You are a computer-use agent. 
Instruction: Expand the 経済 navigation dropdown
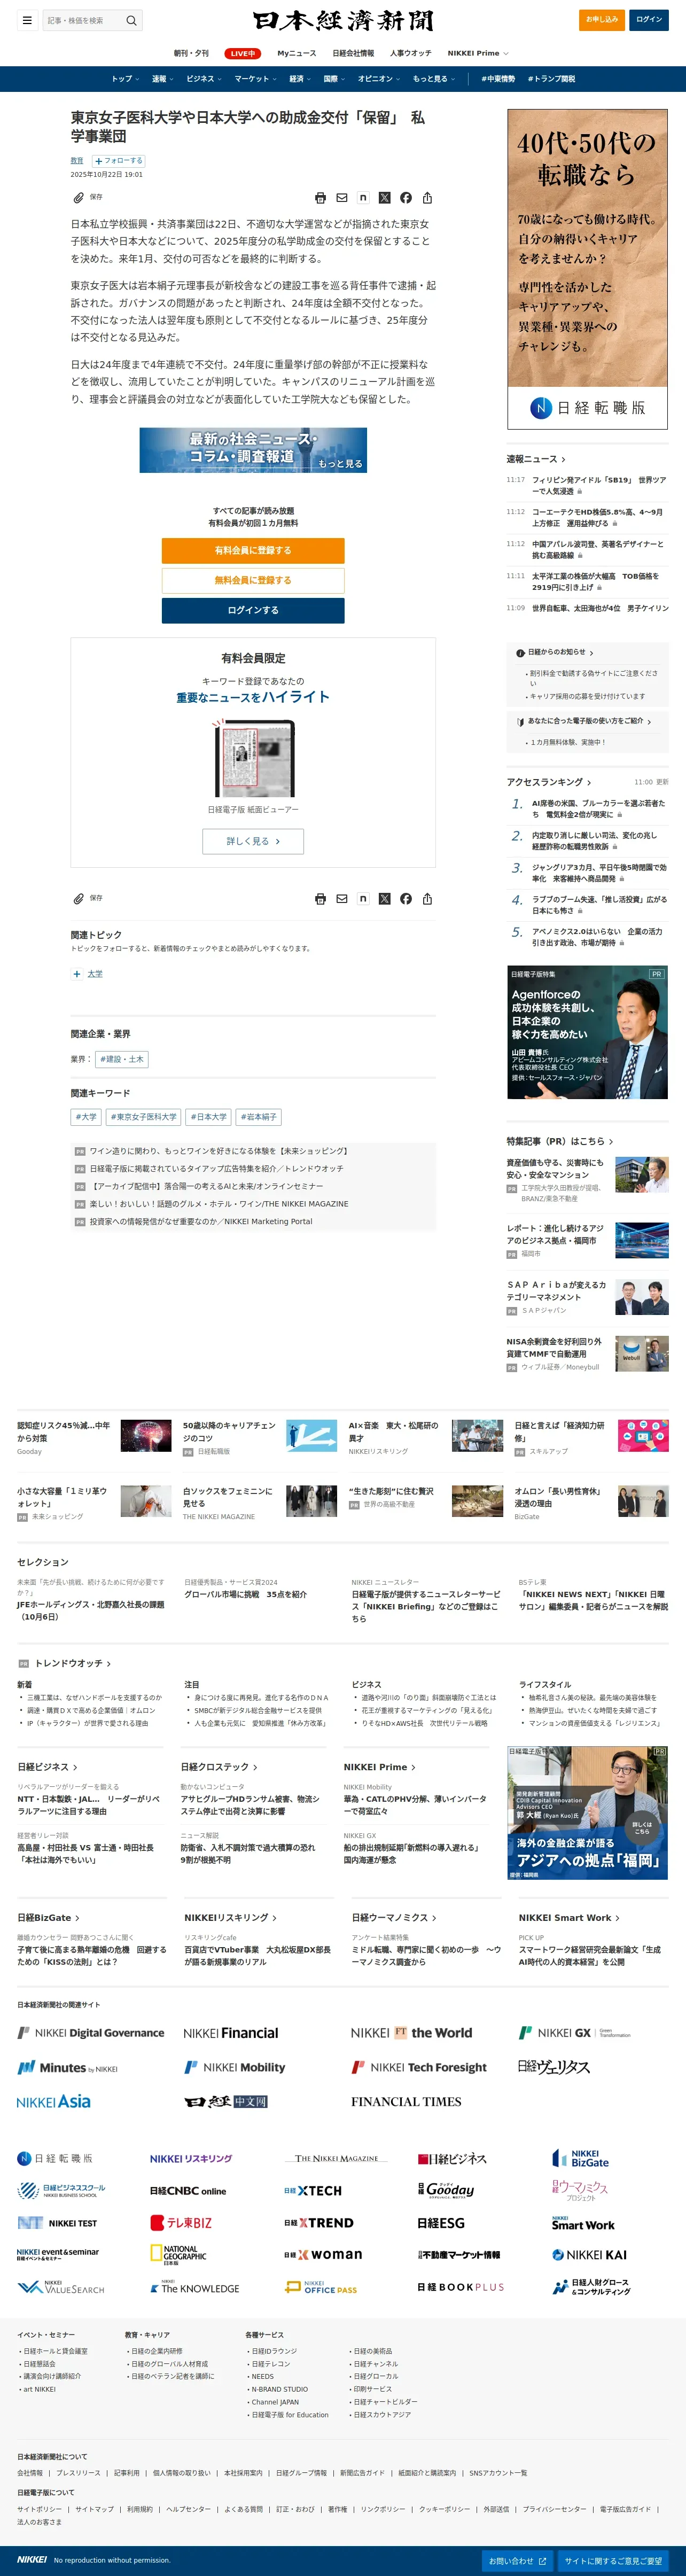300,79
